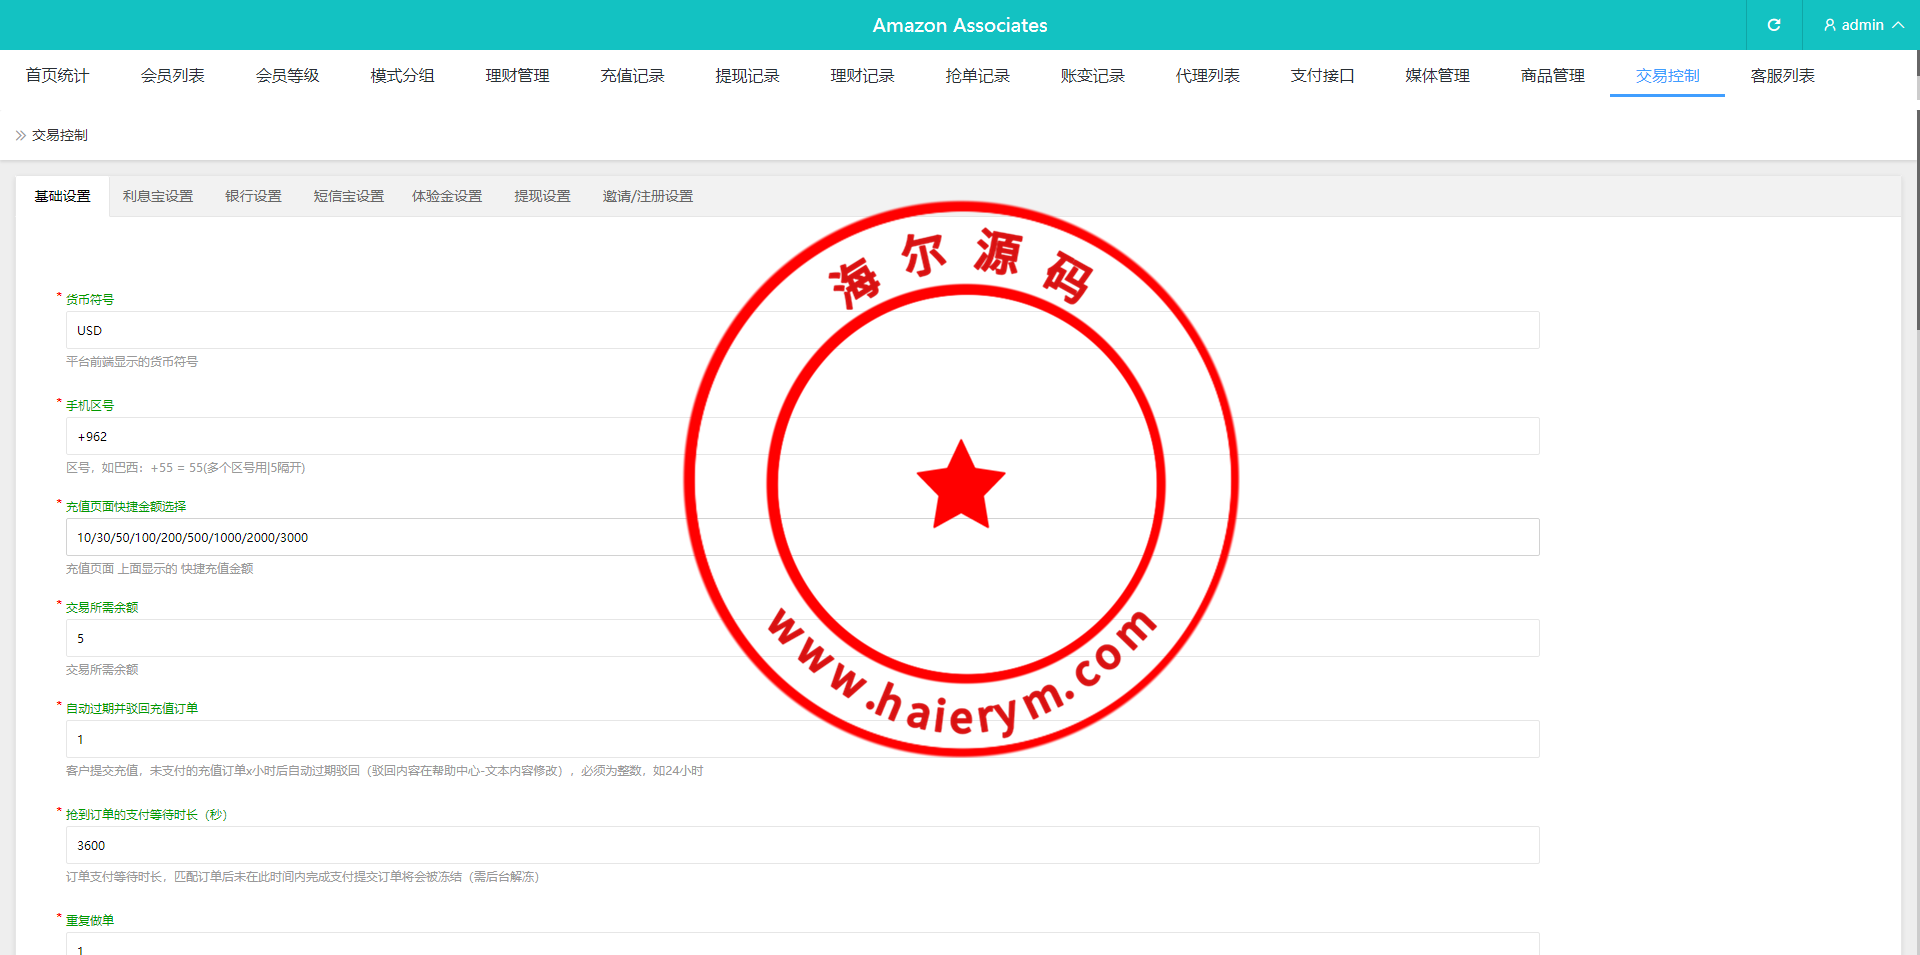This screenshot has width=1920, height=955.
Task: Switch to 基础设置 tab
Action: [x=62, y=196]
